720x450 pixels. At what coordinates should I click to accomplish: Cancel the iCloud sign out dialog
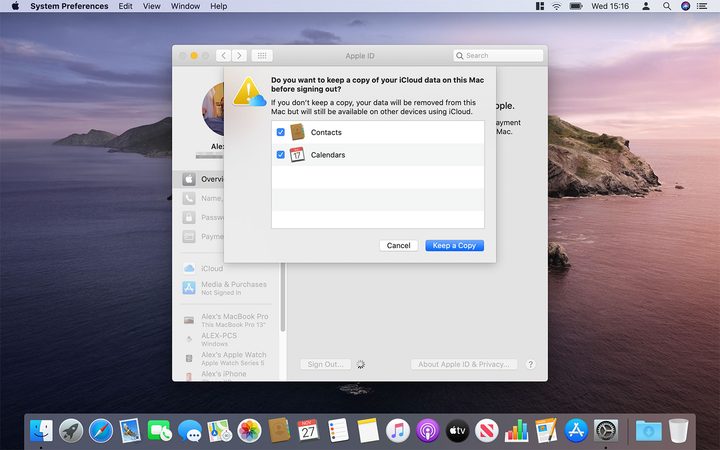click(x=398, y=246)
